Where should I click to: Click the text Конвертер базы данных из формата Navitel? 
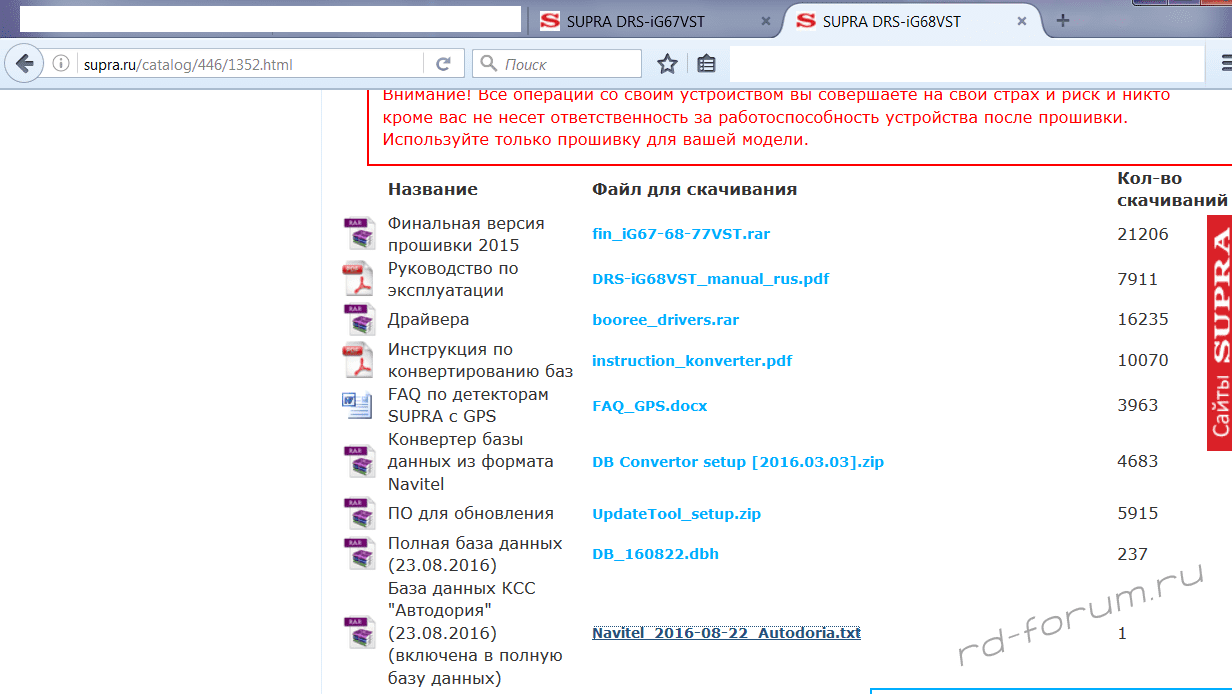point(471,462)
